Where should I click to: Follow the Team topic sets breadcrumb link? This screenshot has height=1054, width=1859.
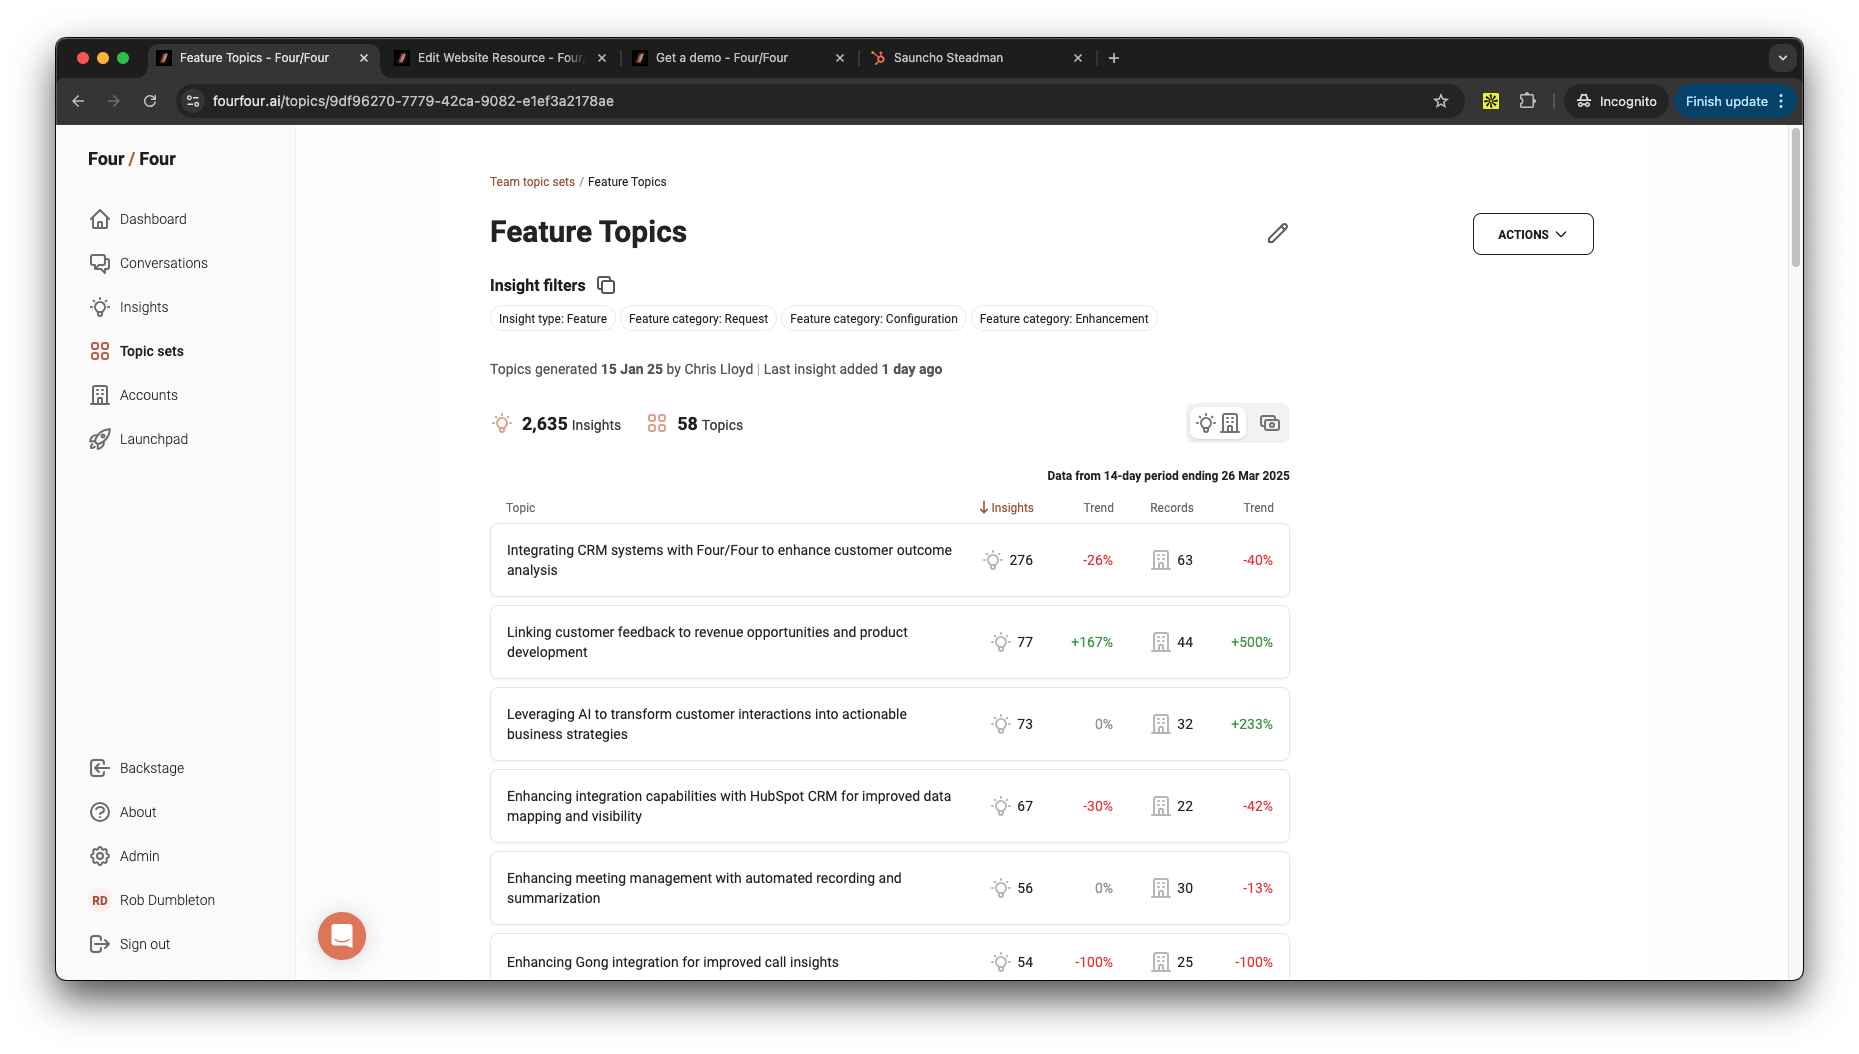click(x=532, y=182)
